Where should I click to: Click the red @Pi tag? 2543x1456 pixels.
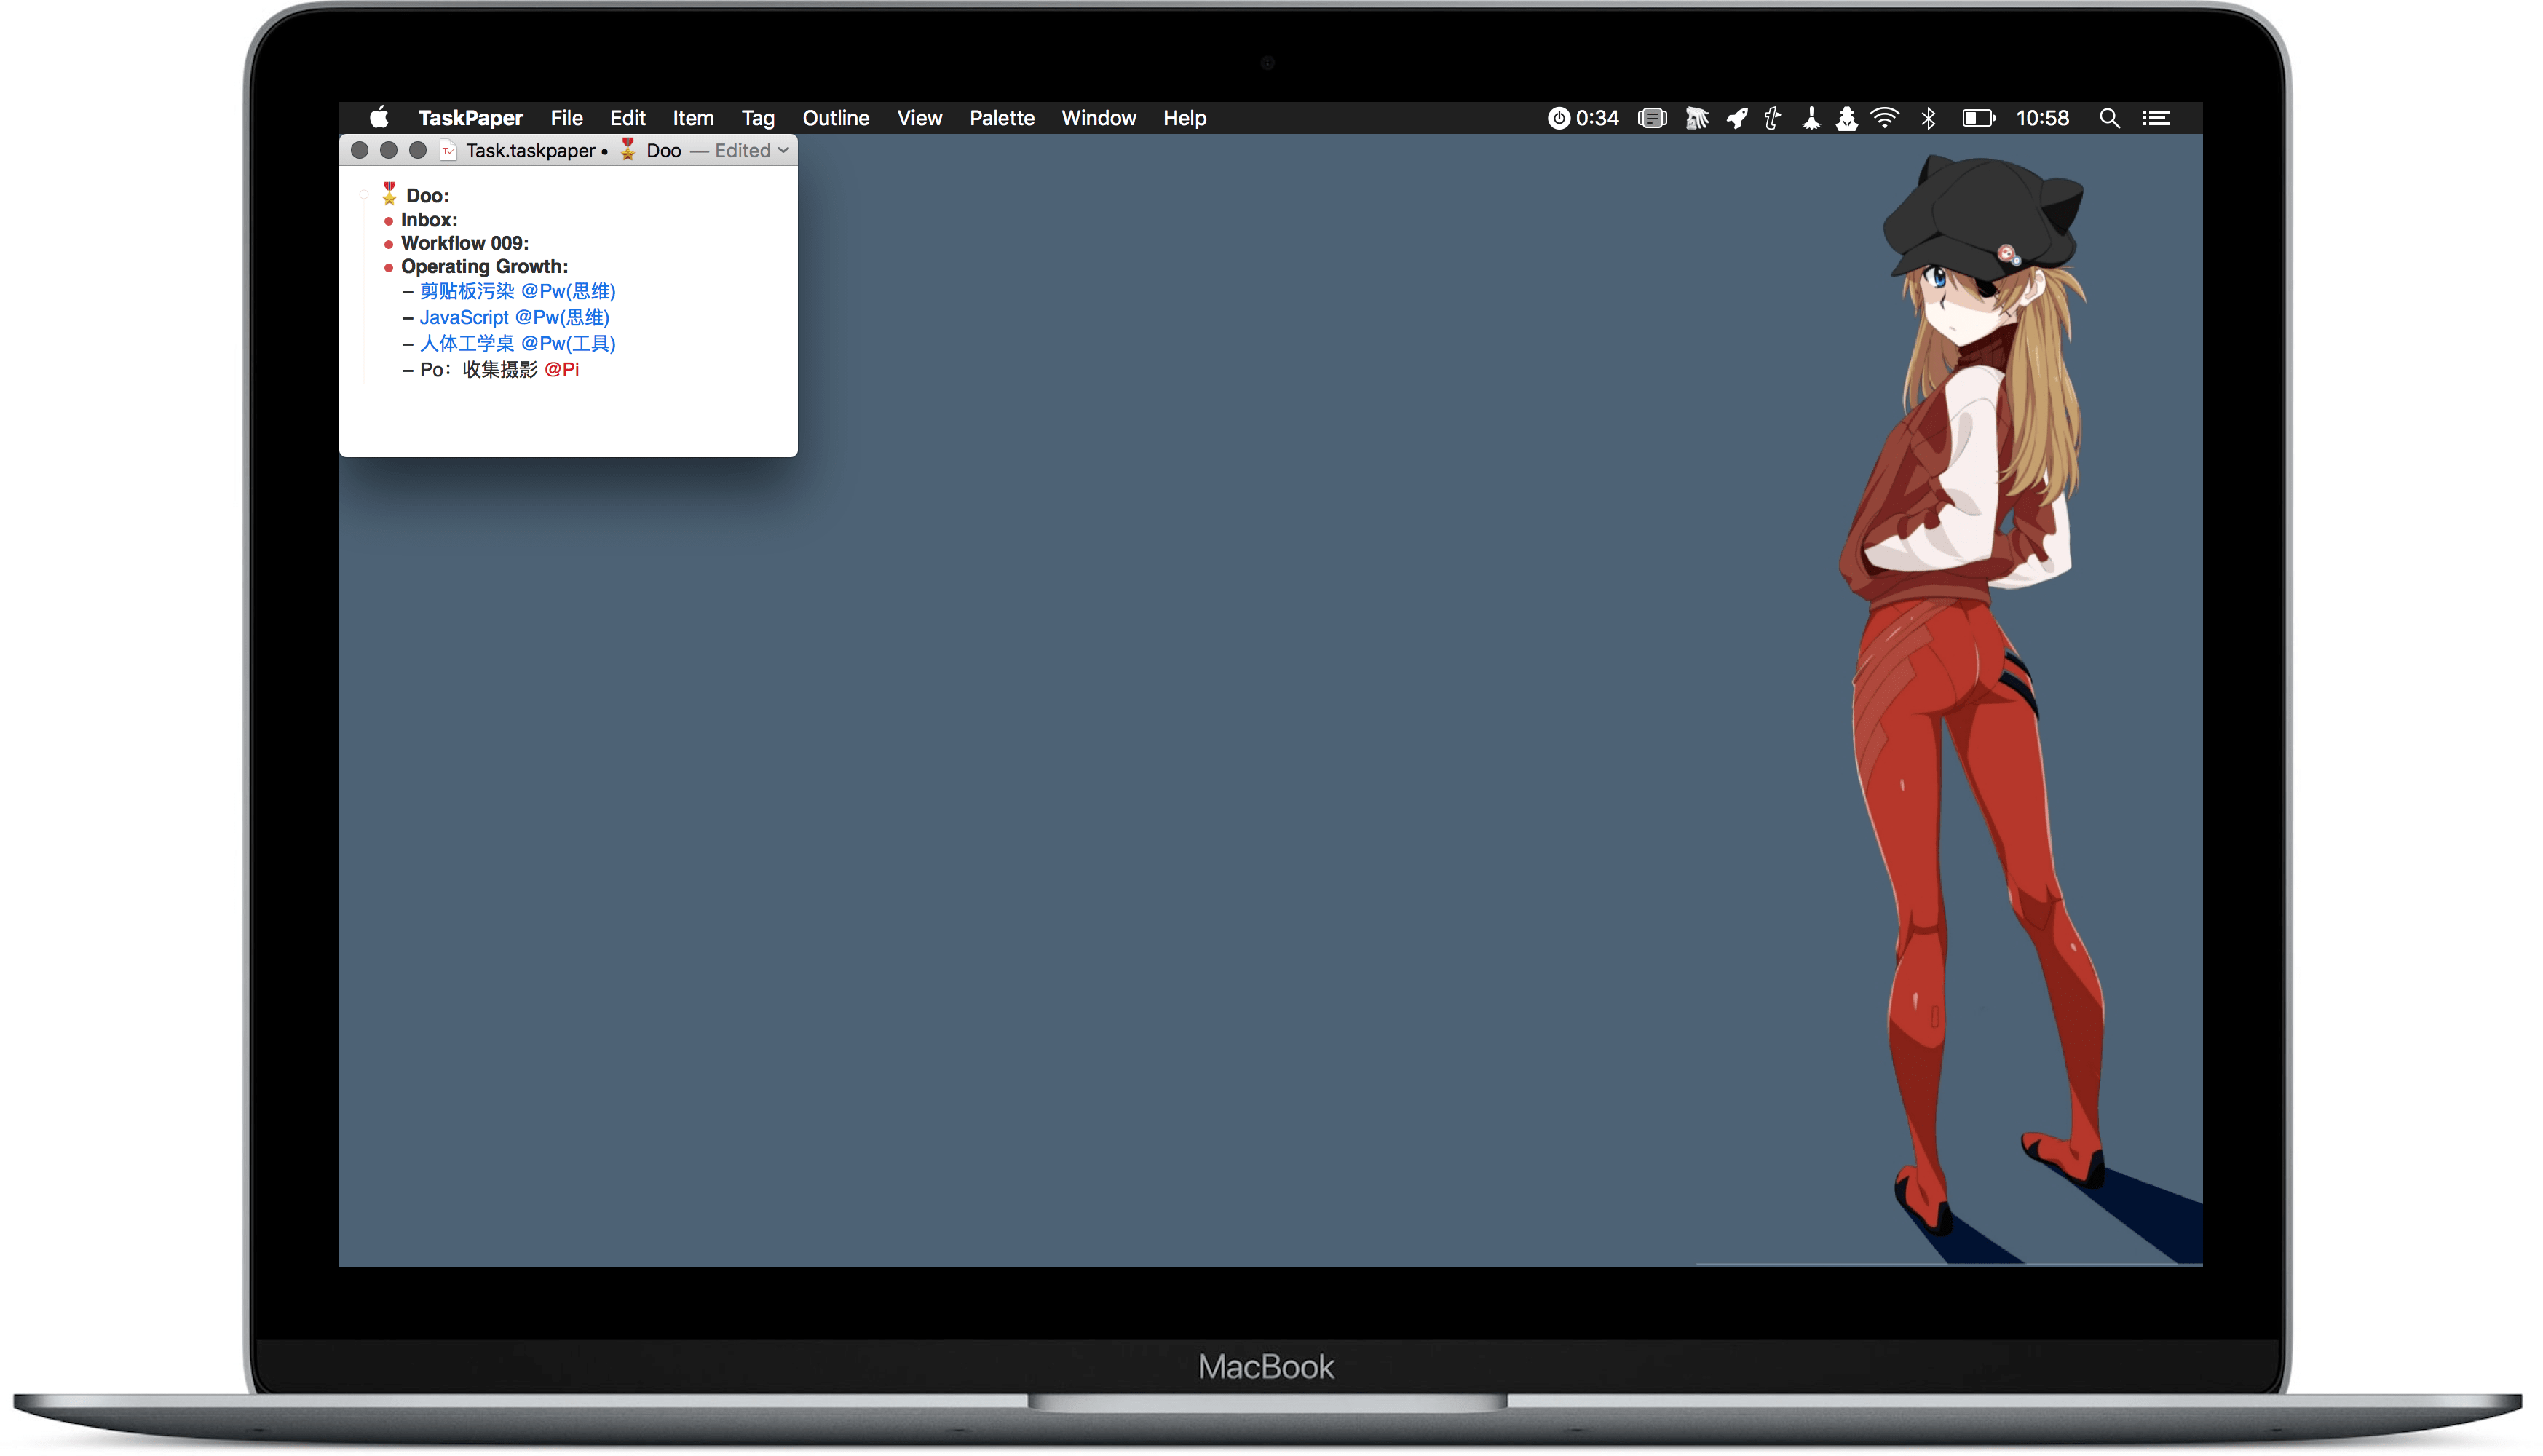point(561,370)
